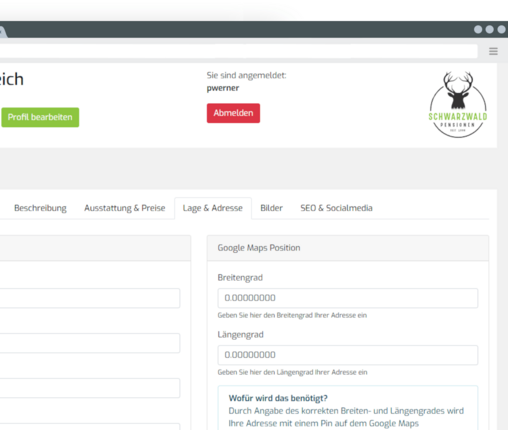Click the Profil bearbeiten button
The image size is (508, 430).
40,117
